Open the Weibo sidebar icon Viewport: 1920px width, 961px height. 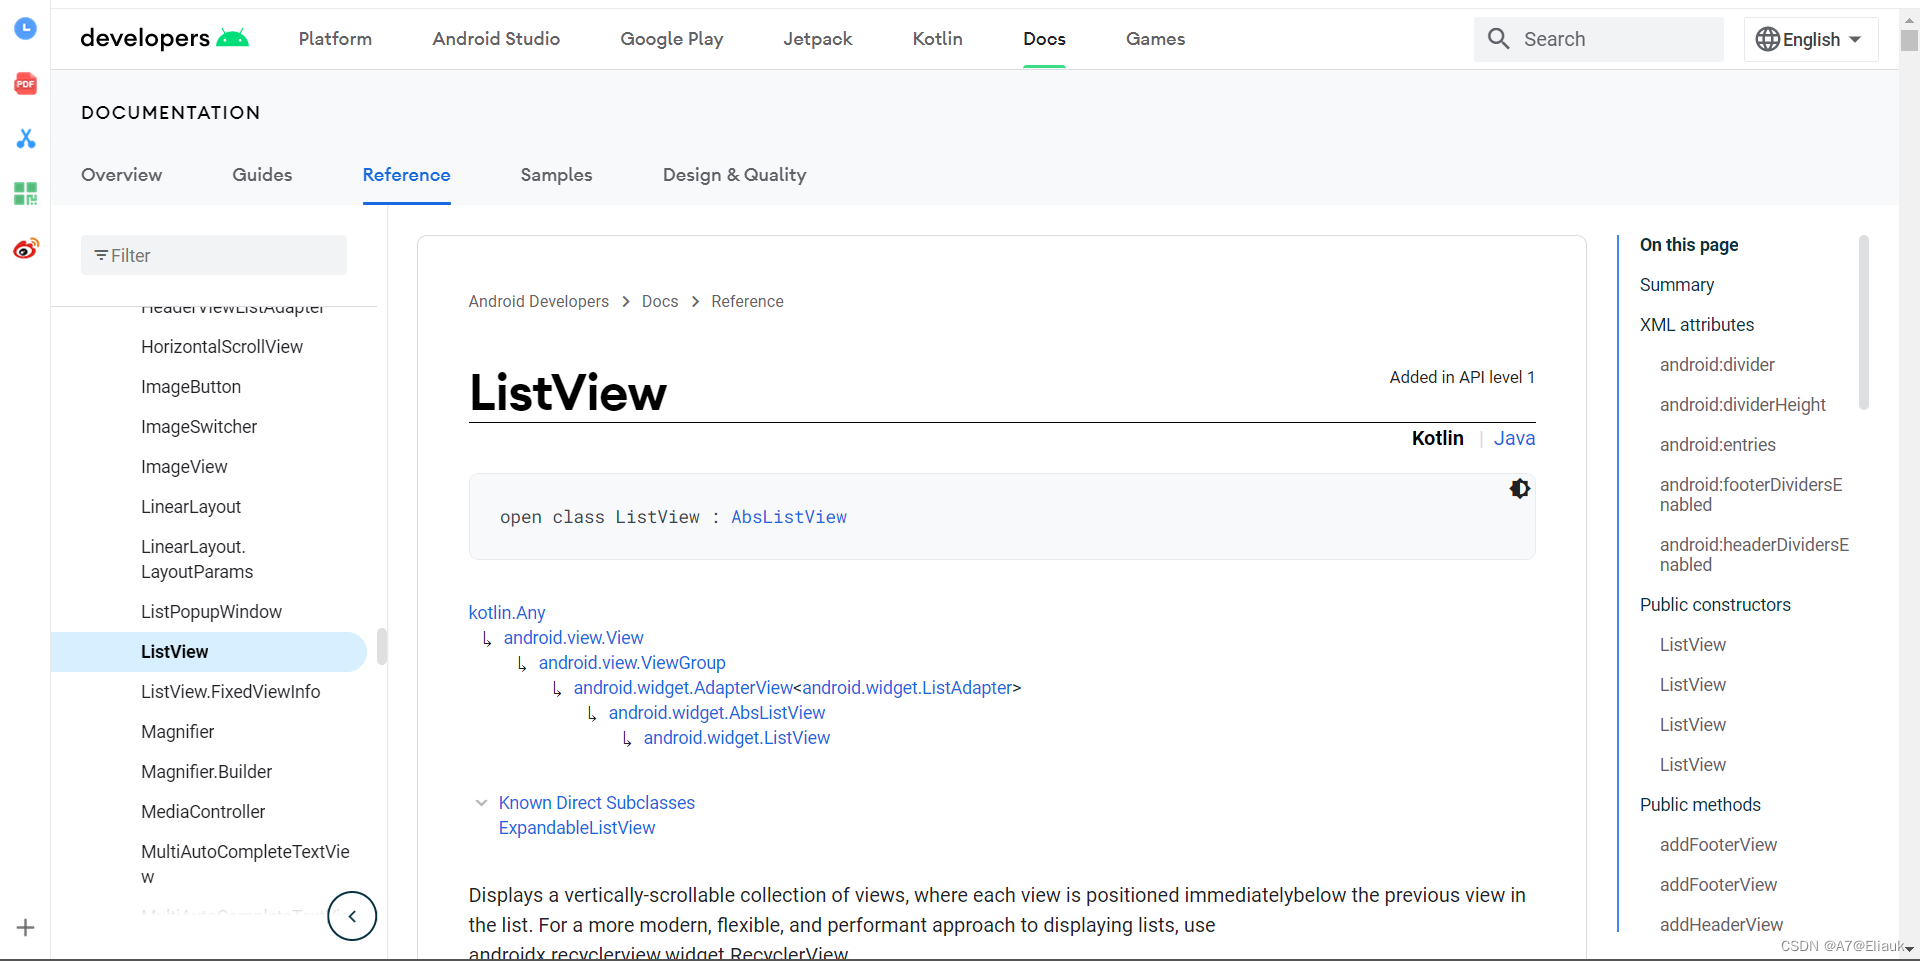pyautogui.click(x=25, y=248)
